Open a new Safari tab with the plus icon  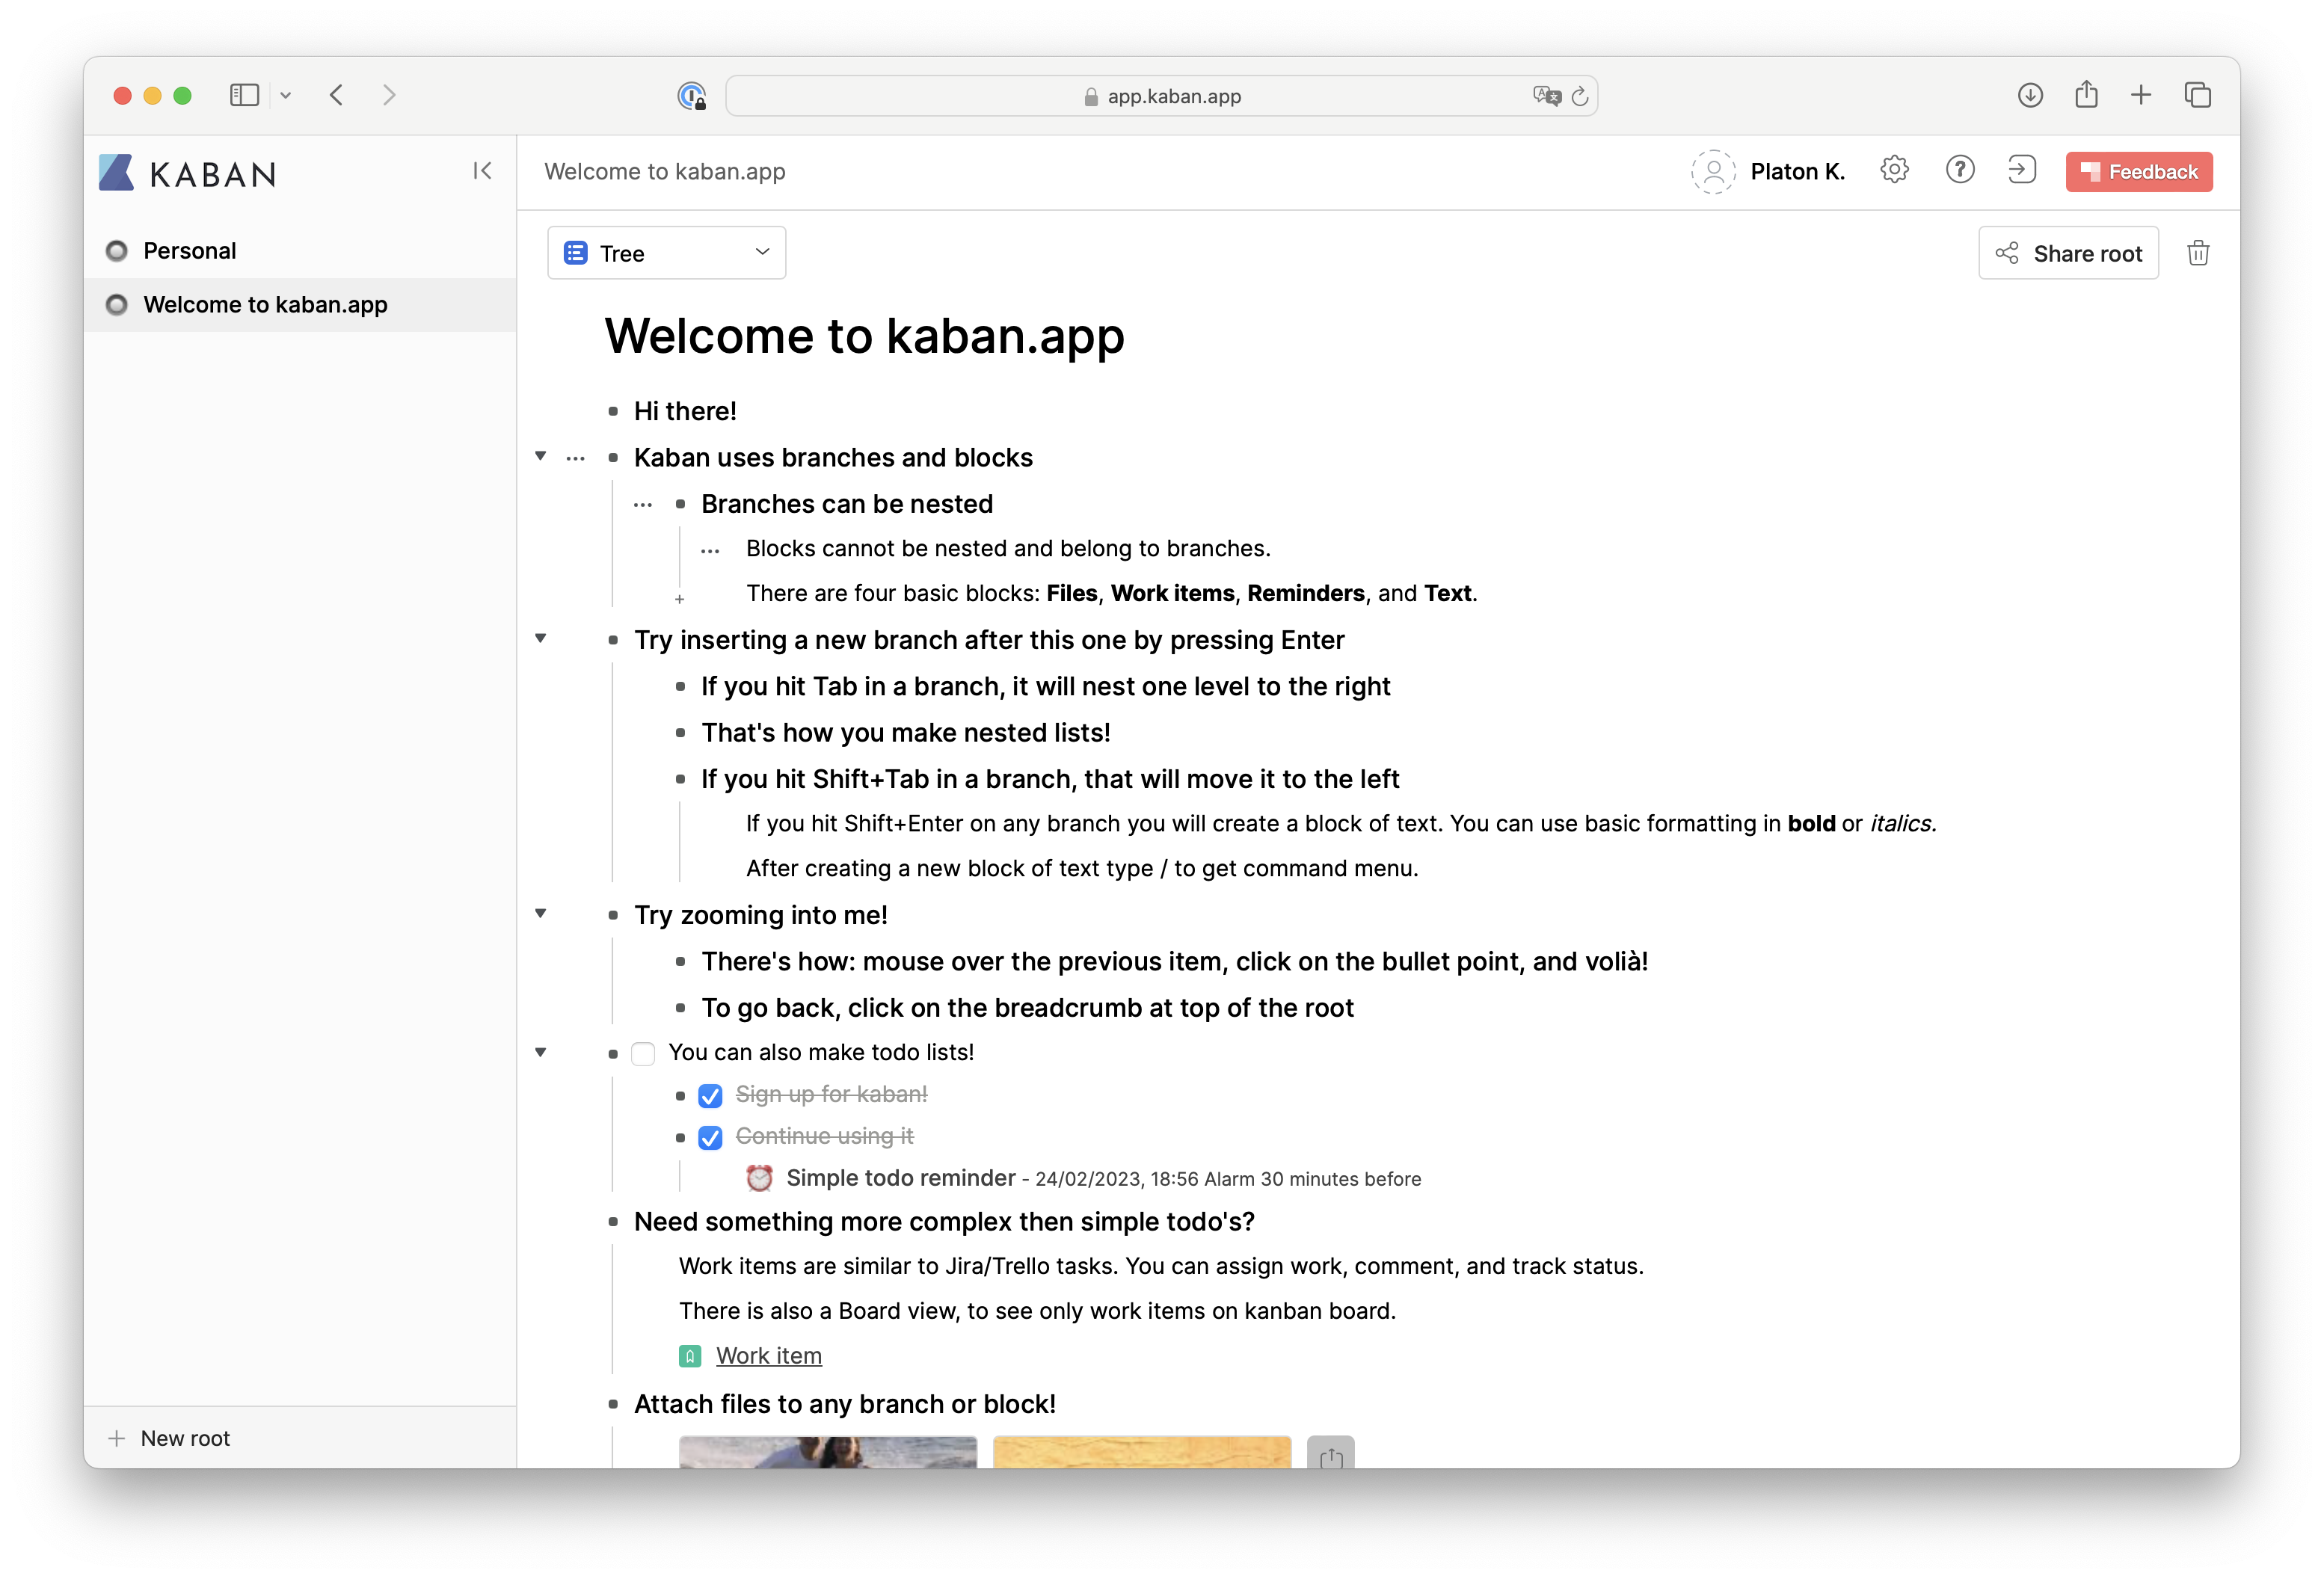click(x=2141, y=95)
